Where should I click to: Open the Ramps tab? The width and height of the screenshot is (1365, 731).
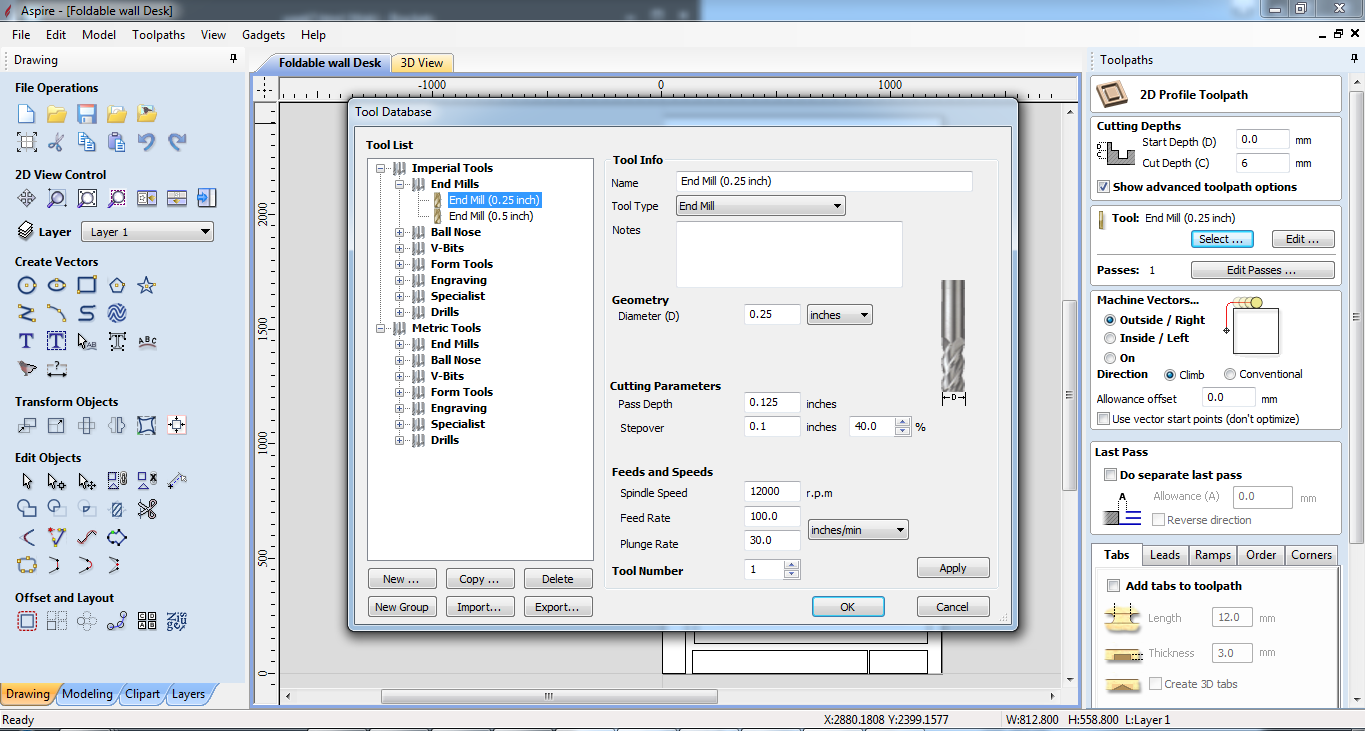click(x=1212, y=555)
